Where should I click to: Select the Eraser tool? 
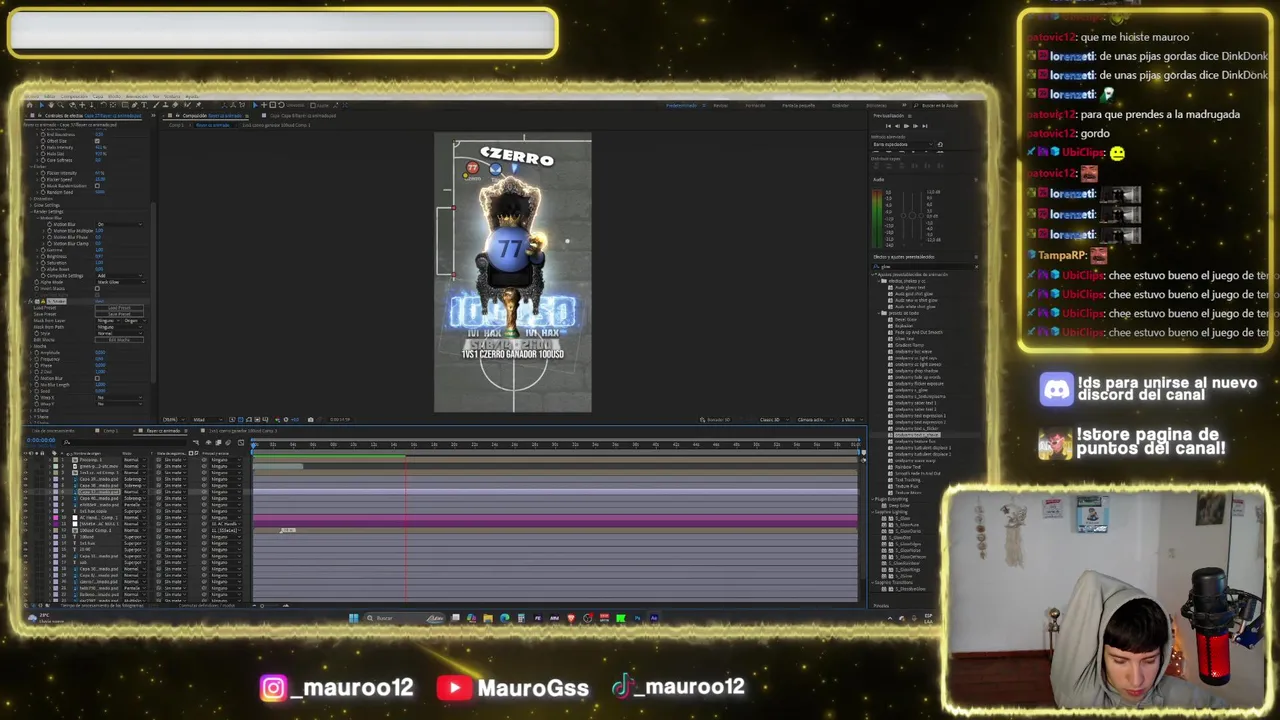coord(175,105)
